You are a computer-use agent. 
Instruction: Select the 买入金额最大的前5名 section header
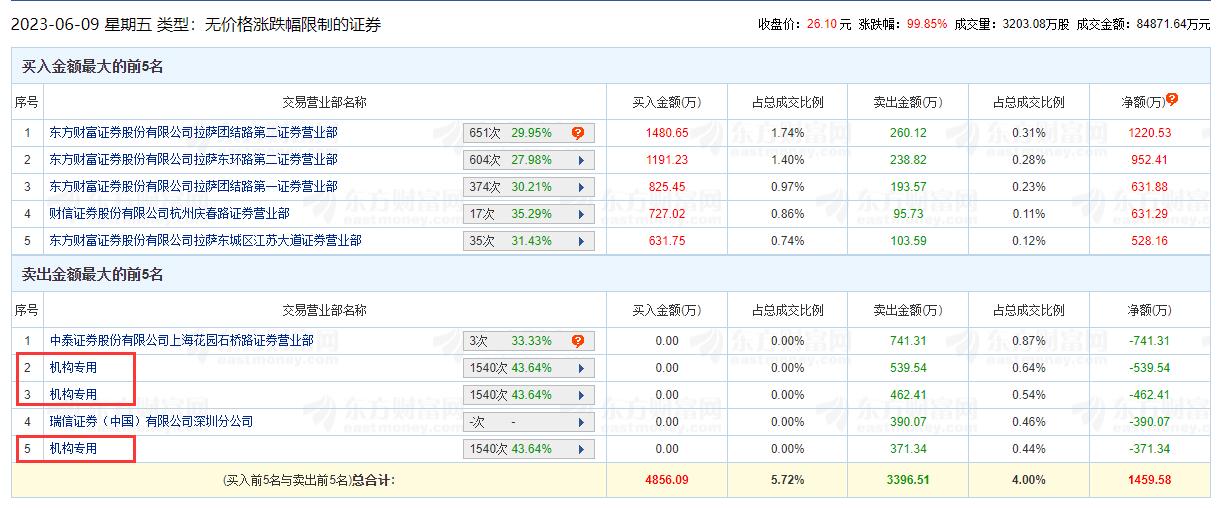pos(92,67)
